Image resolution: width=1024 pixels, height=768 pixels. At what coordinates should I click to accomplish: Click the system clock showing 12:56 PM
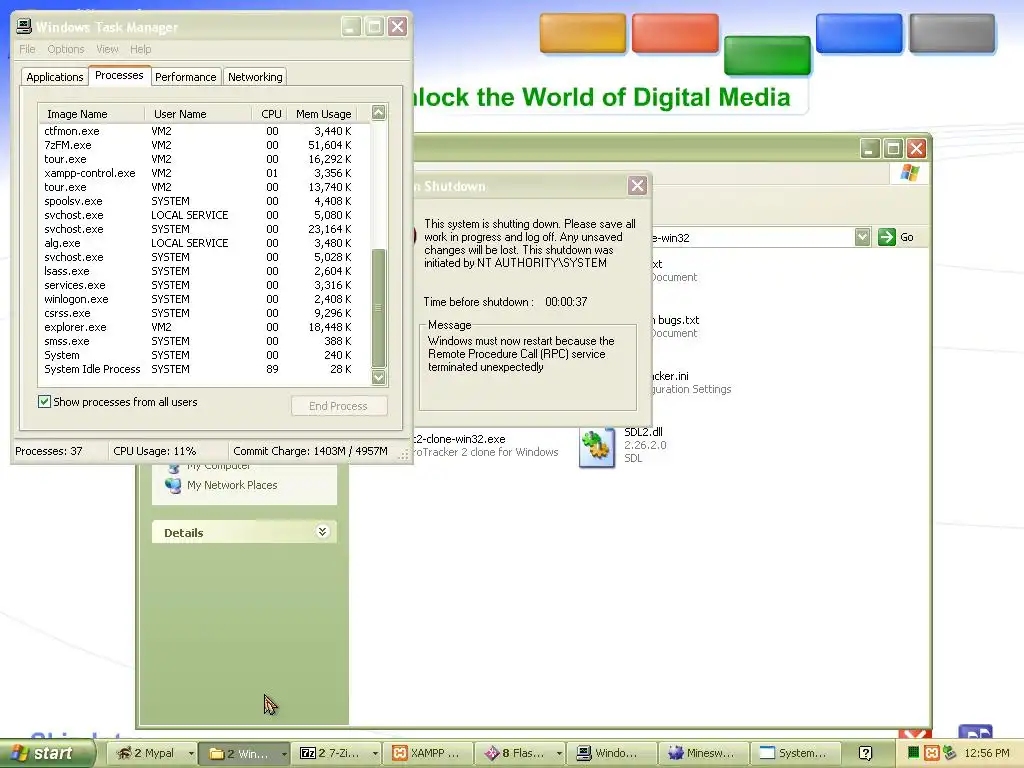point(987,753)
